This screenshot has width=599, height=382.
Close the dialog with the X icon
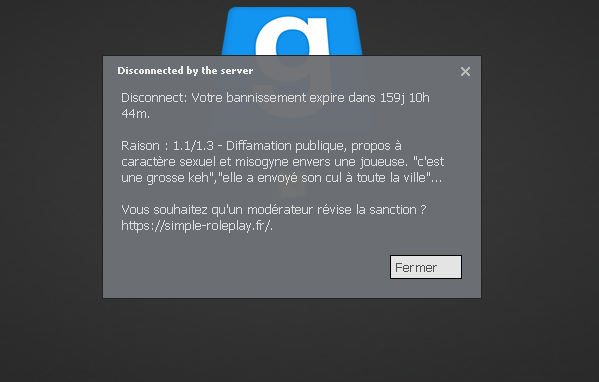465,71
